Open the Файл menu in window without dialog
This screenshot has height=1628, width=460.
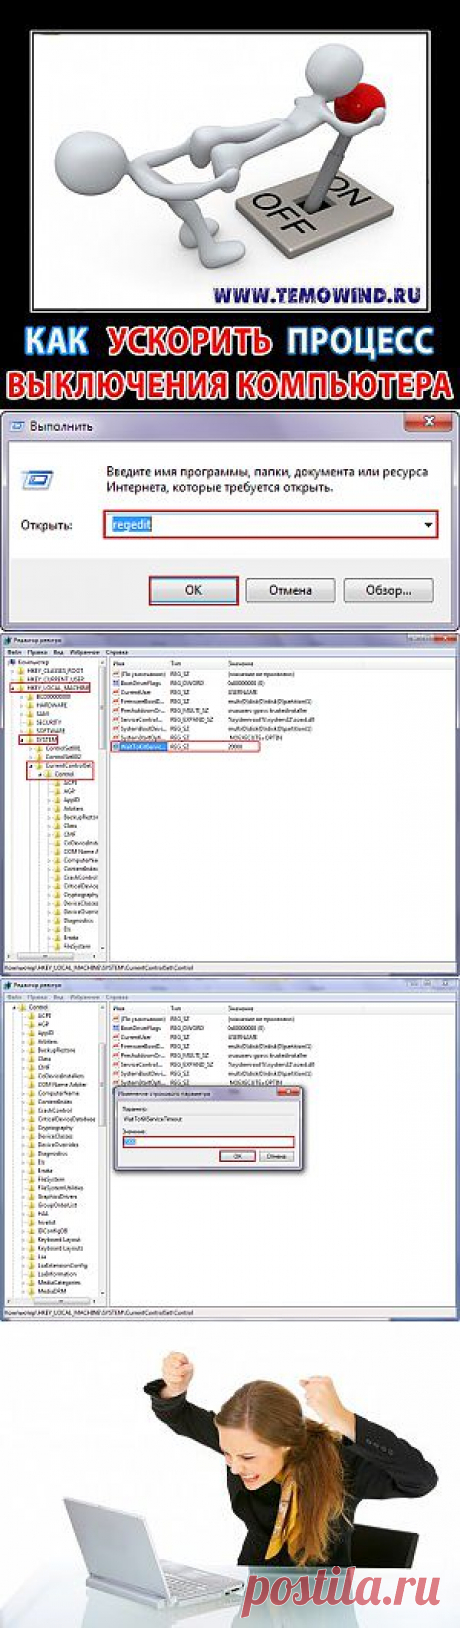(x=14, y=652)
